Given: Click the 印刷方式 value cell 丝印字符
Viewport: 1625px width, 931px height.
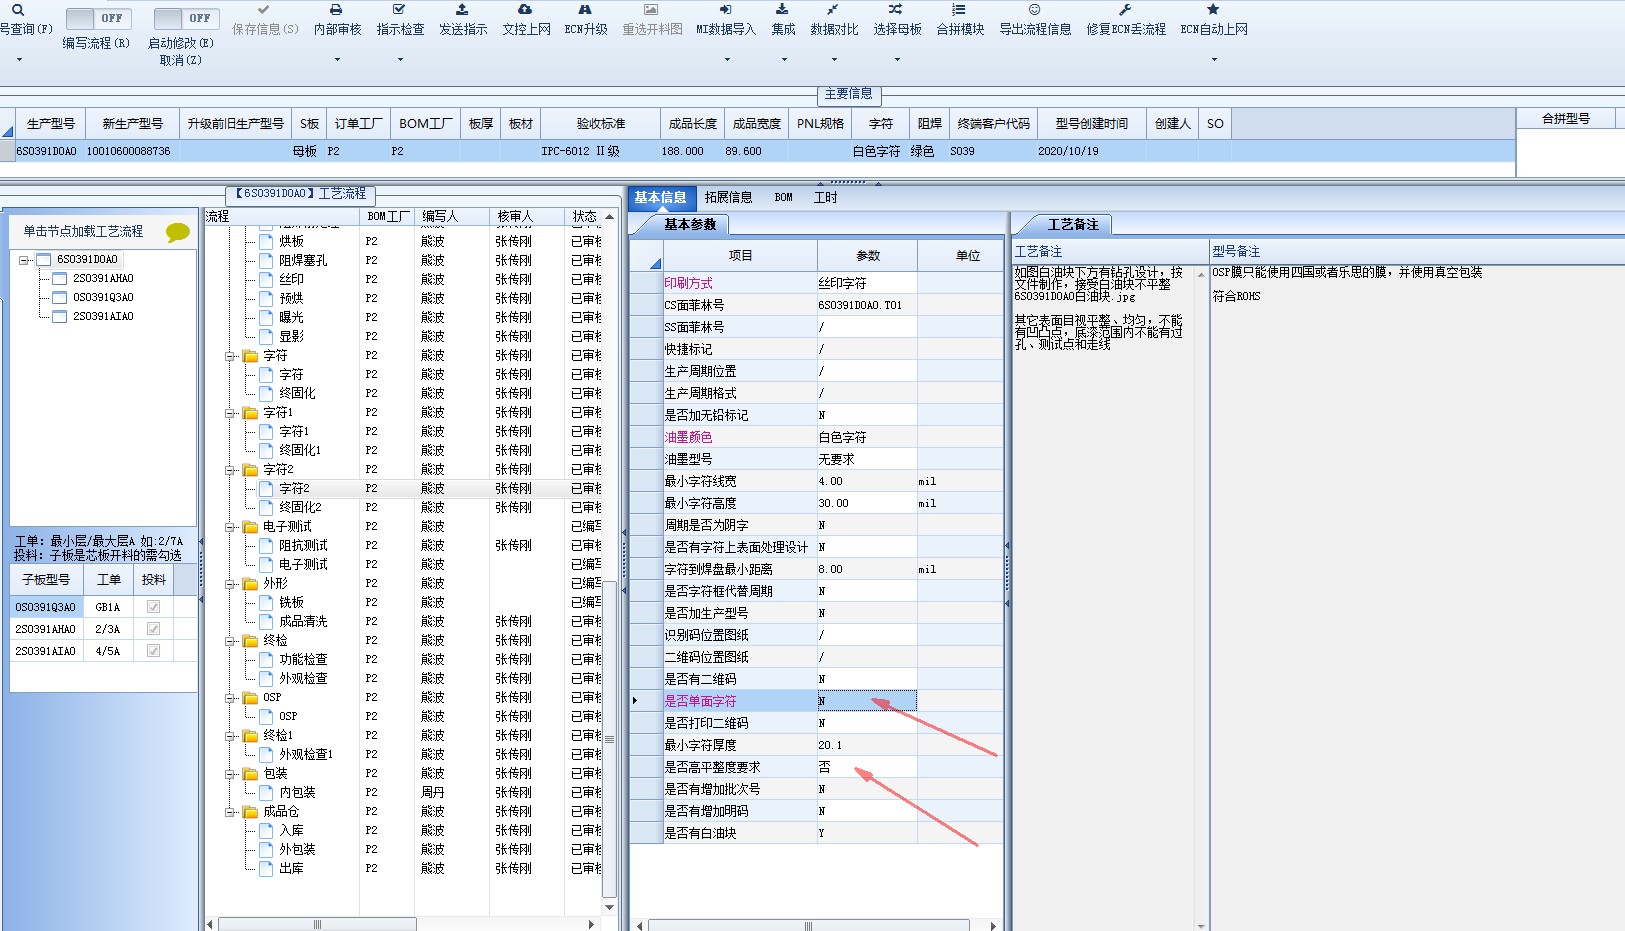Looking at the screenshot, I should [x=867, y=283].
